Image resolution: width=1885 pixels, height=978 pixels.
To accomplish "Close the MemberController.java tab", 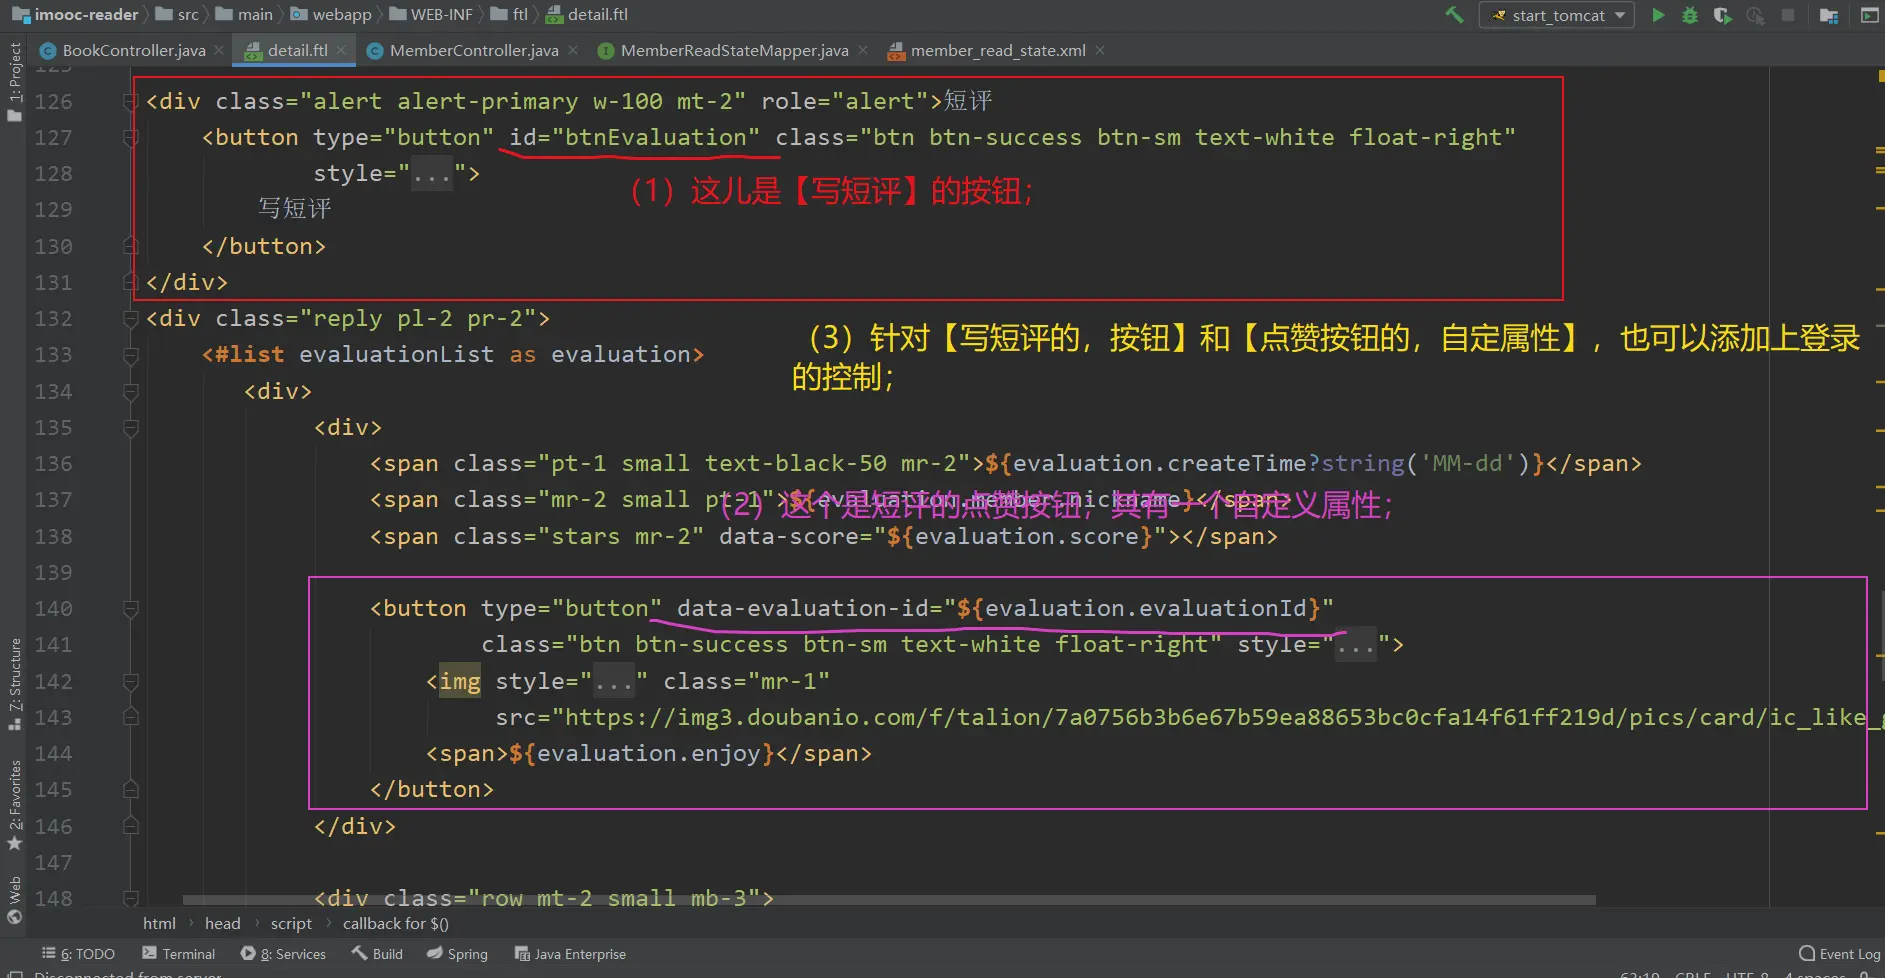I will [x=573, y=50].
